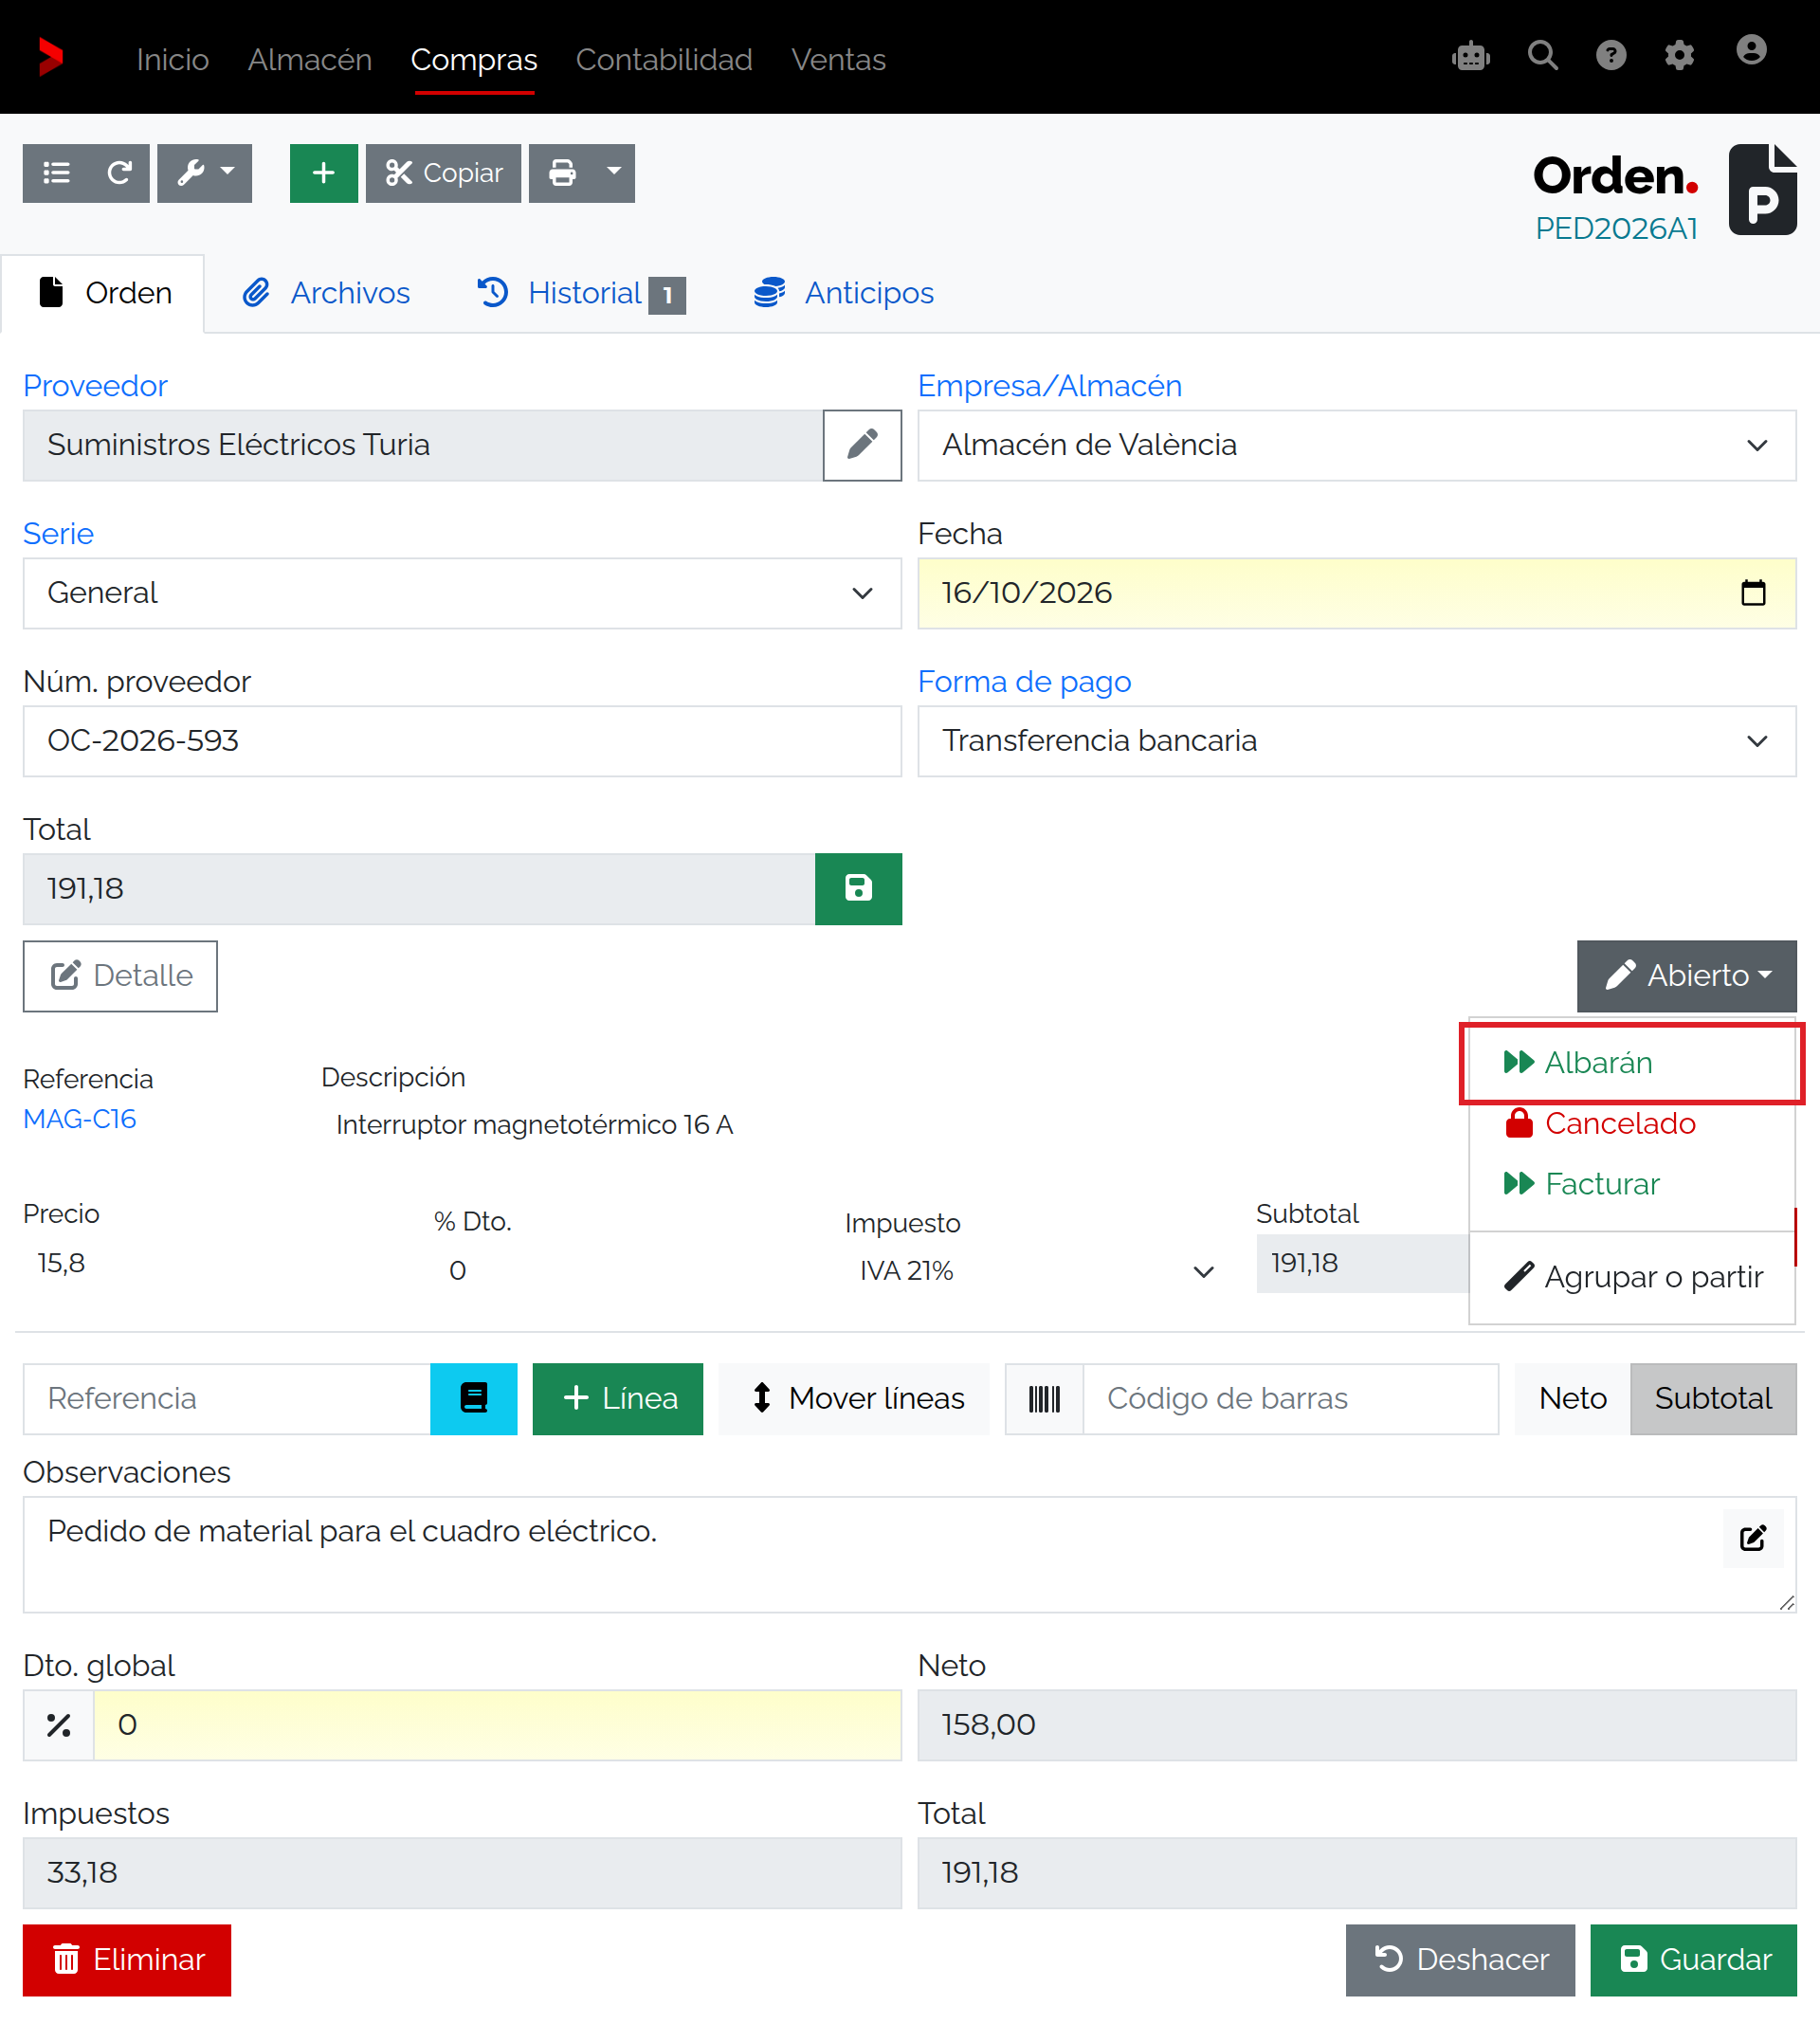1820x2042 pixels.
Task: Open the settings gear icon
Action: click(1679, 56)
